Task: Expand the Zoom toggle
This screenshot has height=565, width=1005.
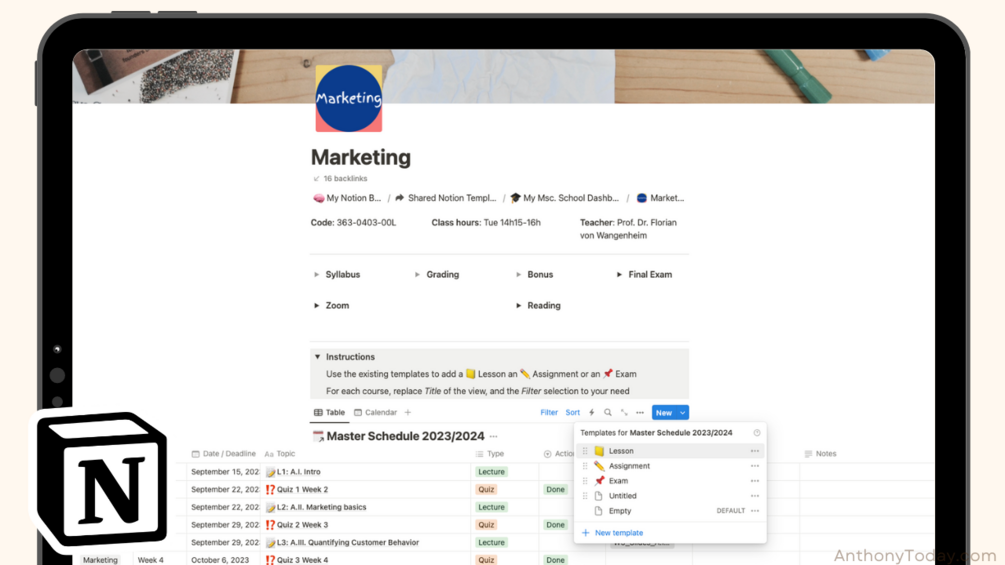Action: (317, 306)
